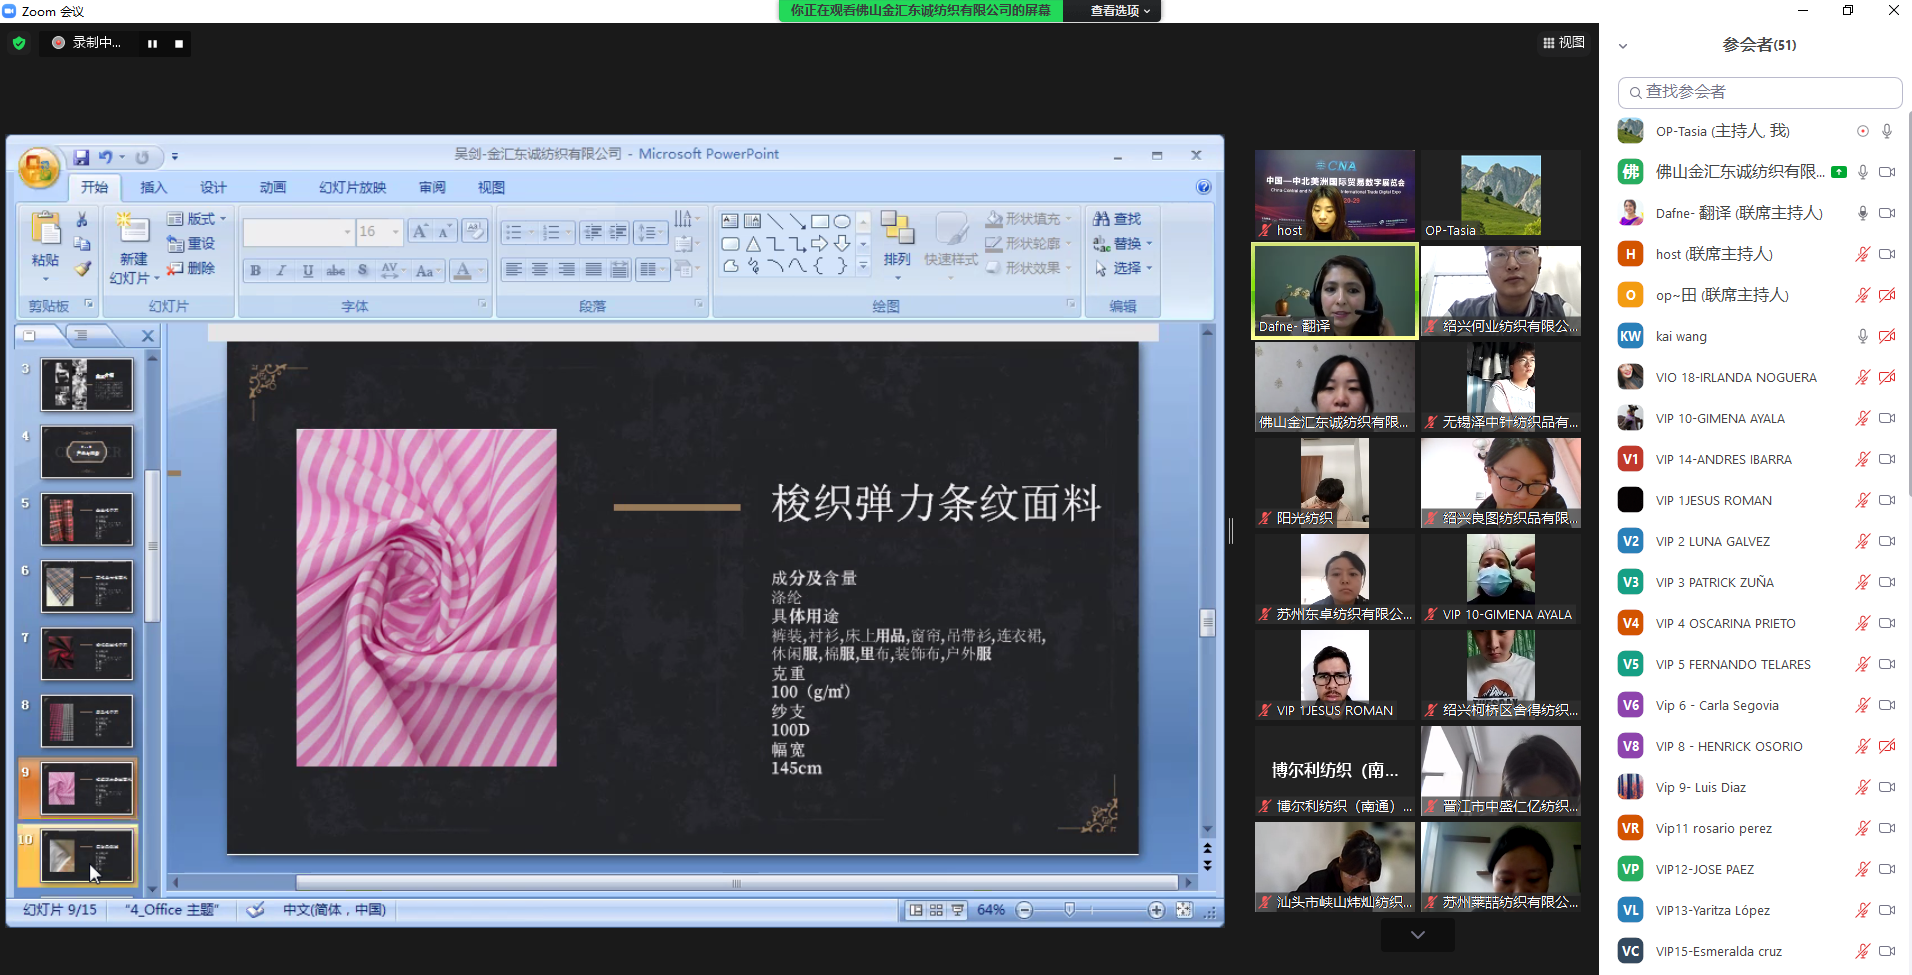Click the Slide Show view icon in status bar
Screen dimensions: 1912x975
pos(958,910)
